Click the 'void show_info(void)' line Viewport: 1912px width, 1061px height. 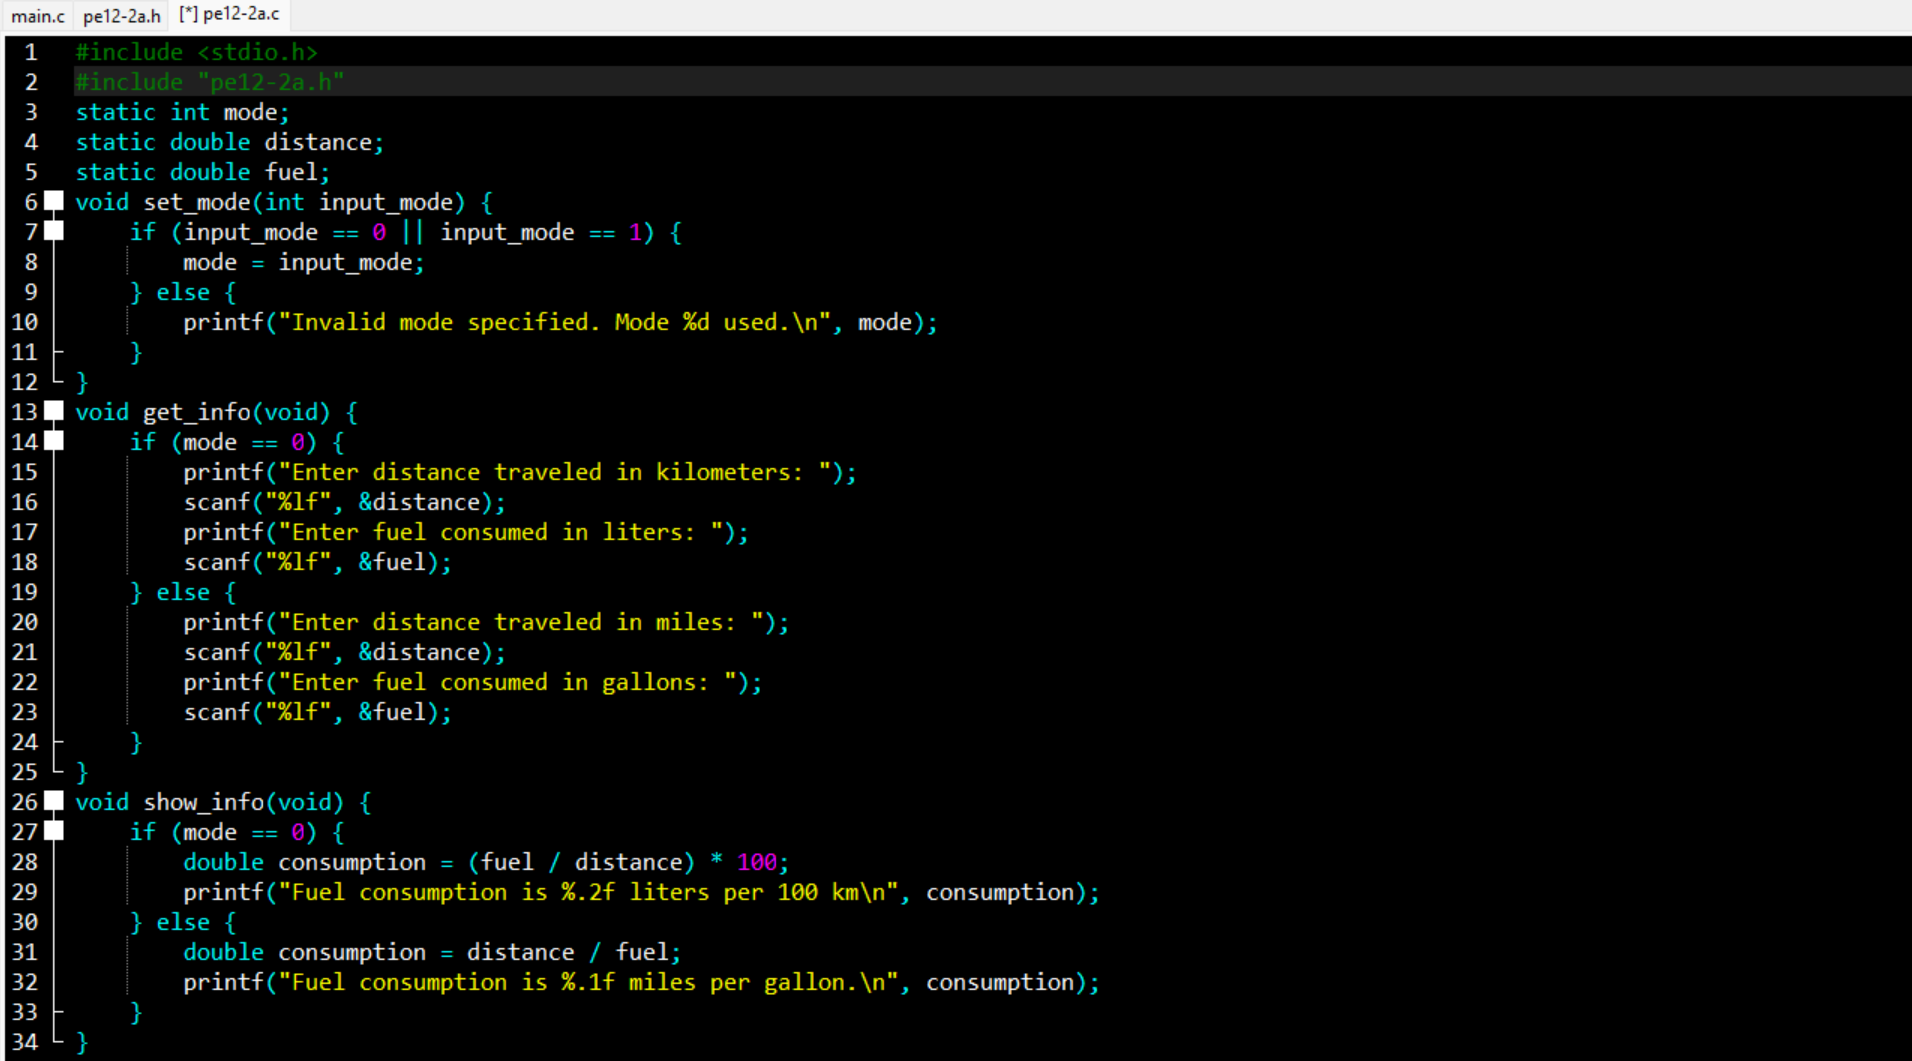coord(223,802)
